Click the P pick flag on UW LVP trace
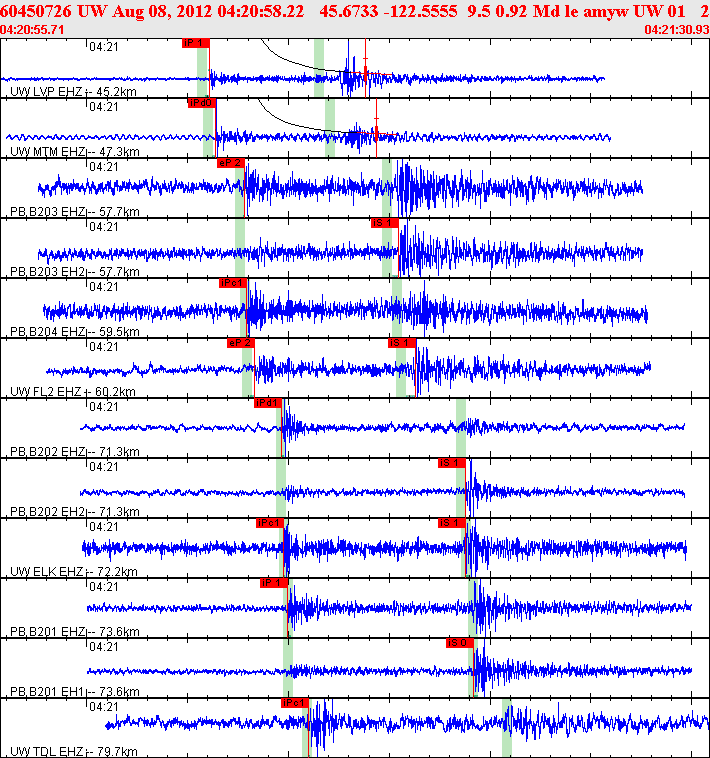710x758 pixels. pyautogui.click(x=197, y=43)
